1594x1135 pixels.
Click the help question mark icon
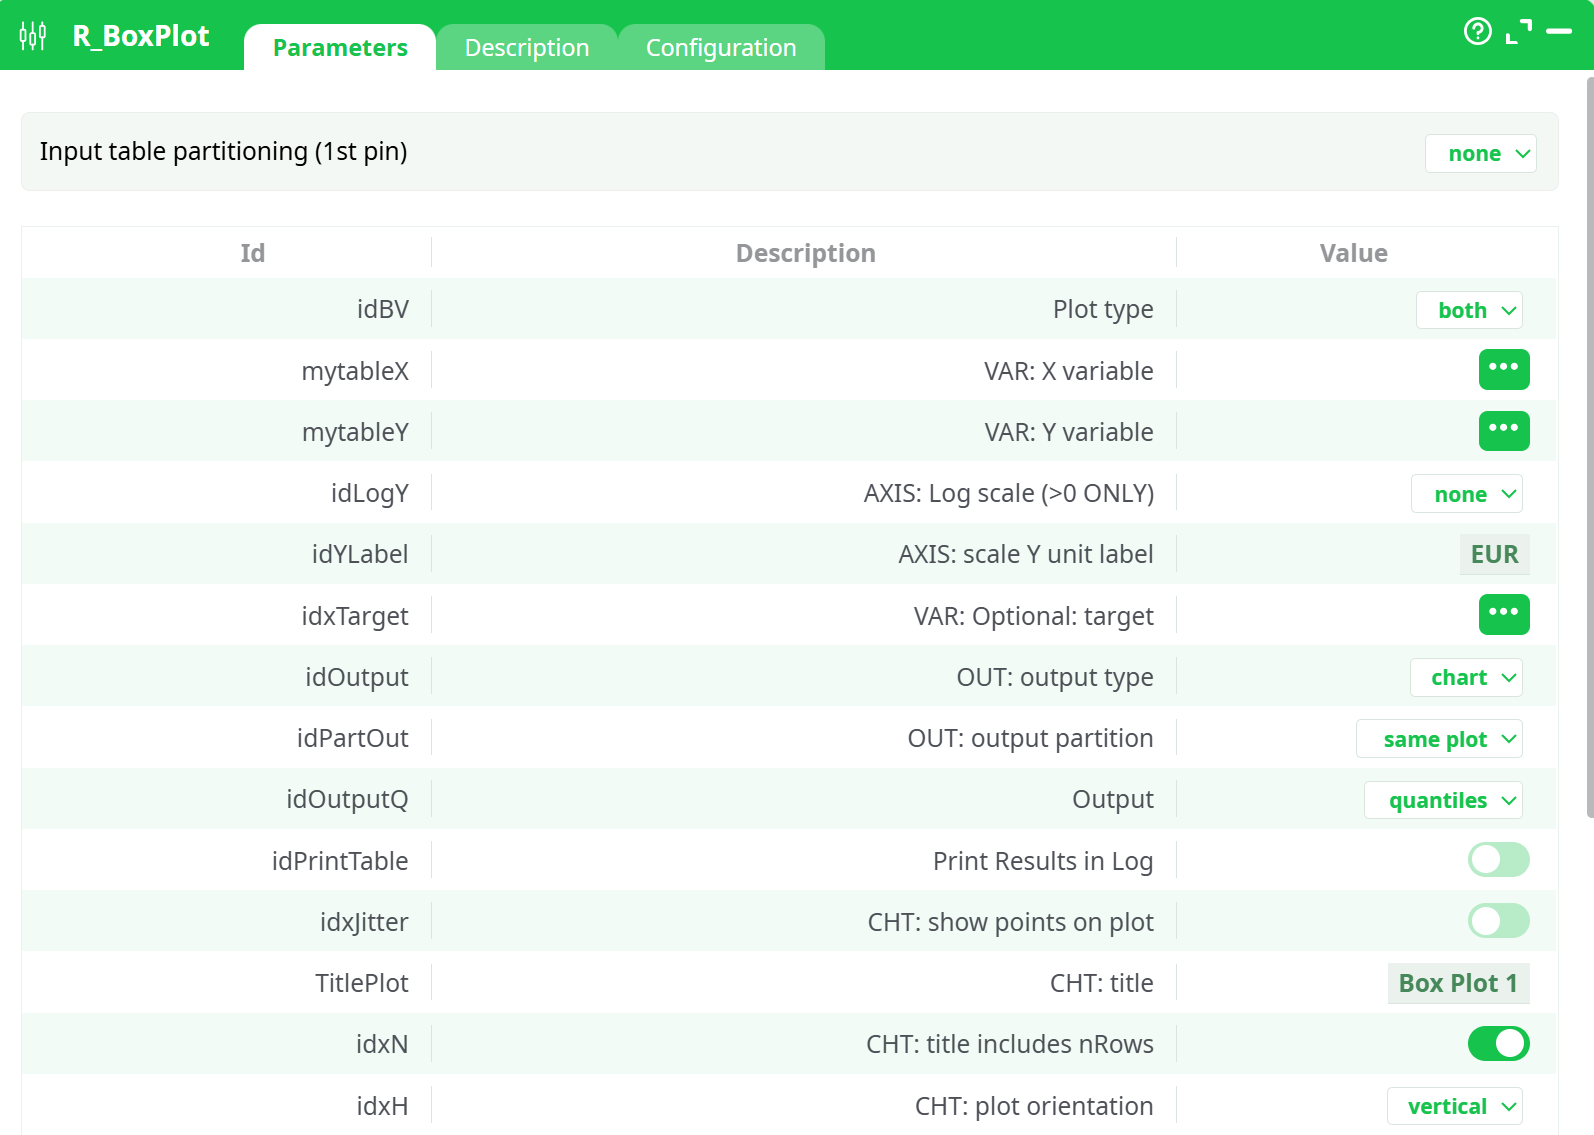point(1477,32)
